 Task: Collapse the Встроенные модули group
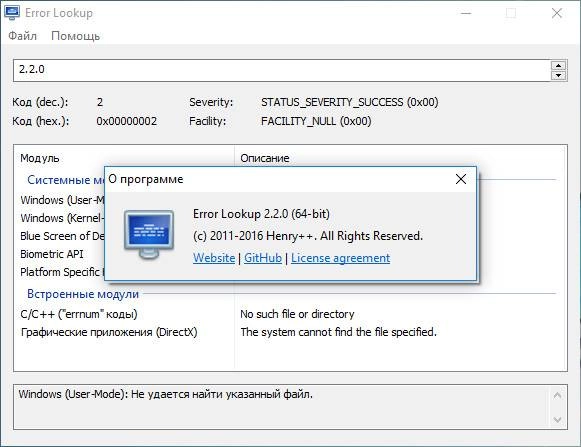83,294
